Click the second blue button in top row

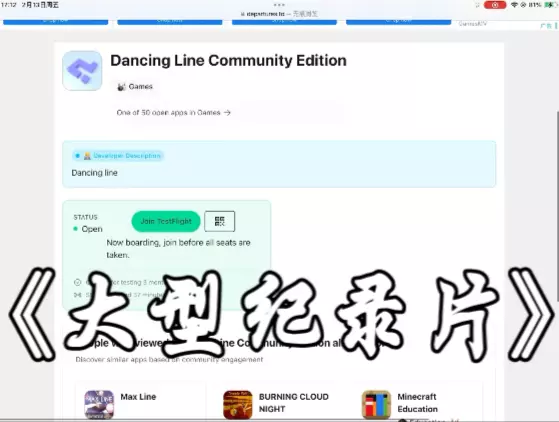coord(170,22)
